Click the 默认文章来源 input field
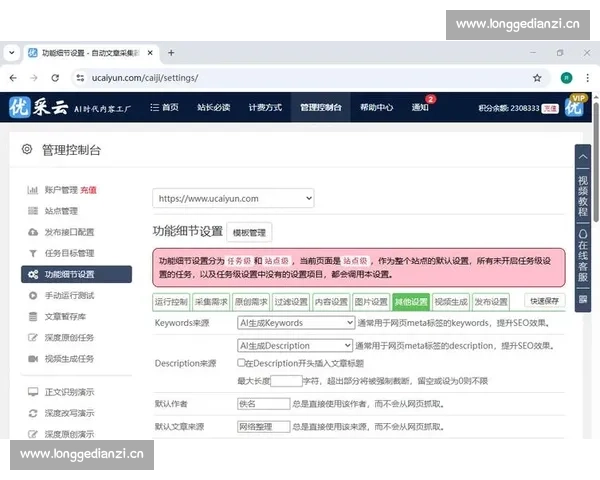This screenshot has height=480, width=600. click(x=264, y=427)
